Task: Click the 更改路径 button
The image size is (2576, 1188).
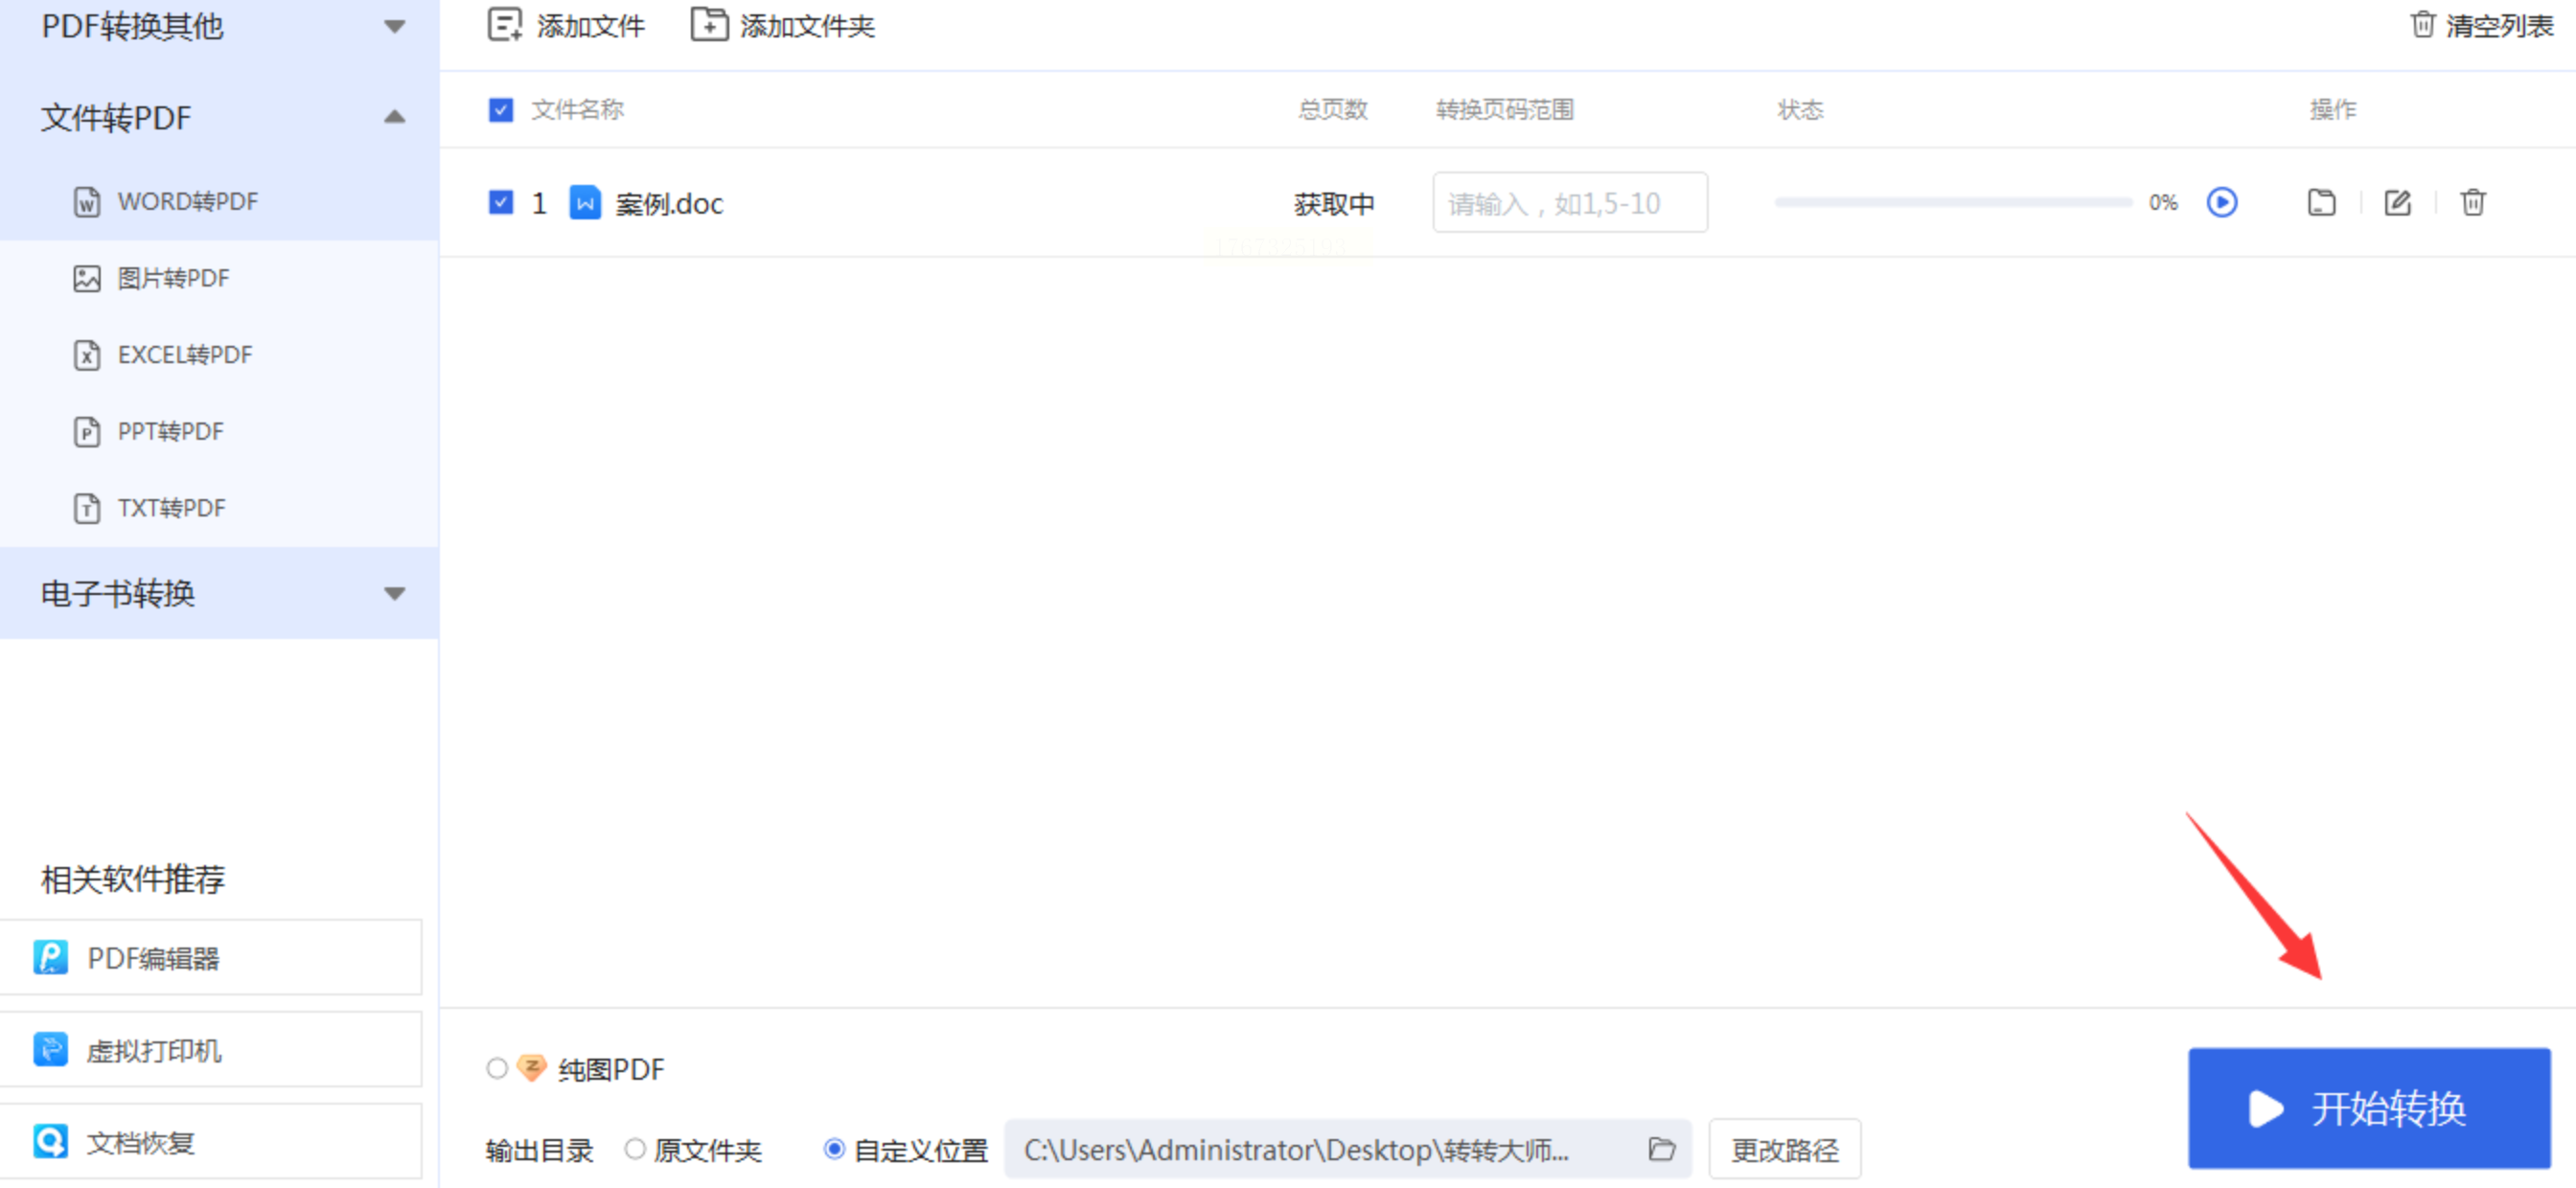Action: [x=1784, y=1149]
